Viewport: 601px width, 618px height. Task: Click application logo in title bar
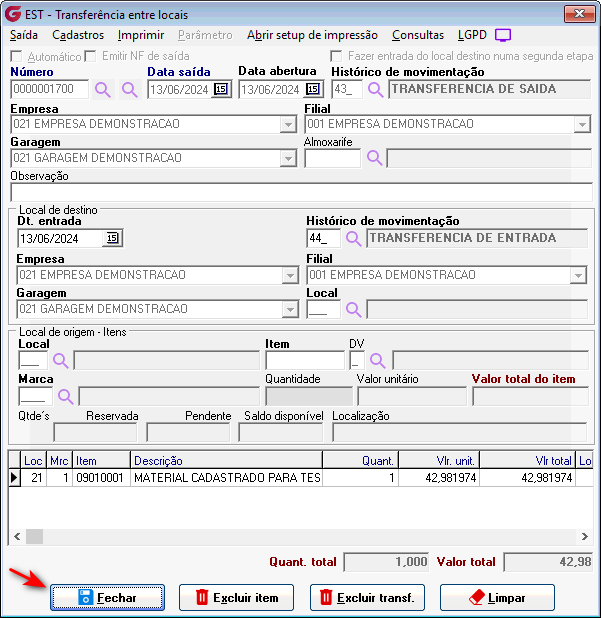tap(13, 14)
